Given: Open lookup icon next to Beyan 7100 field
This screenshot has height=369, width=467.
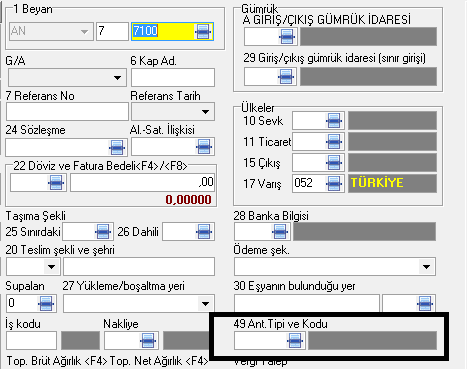Looking at the screenshot, I should (x=203, y=32).
